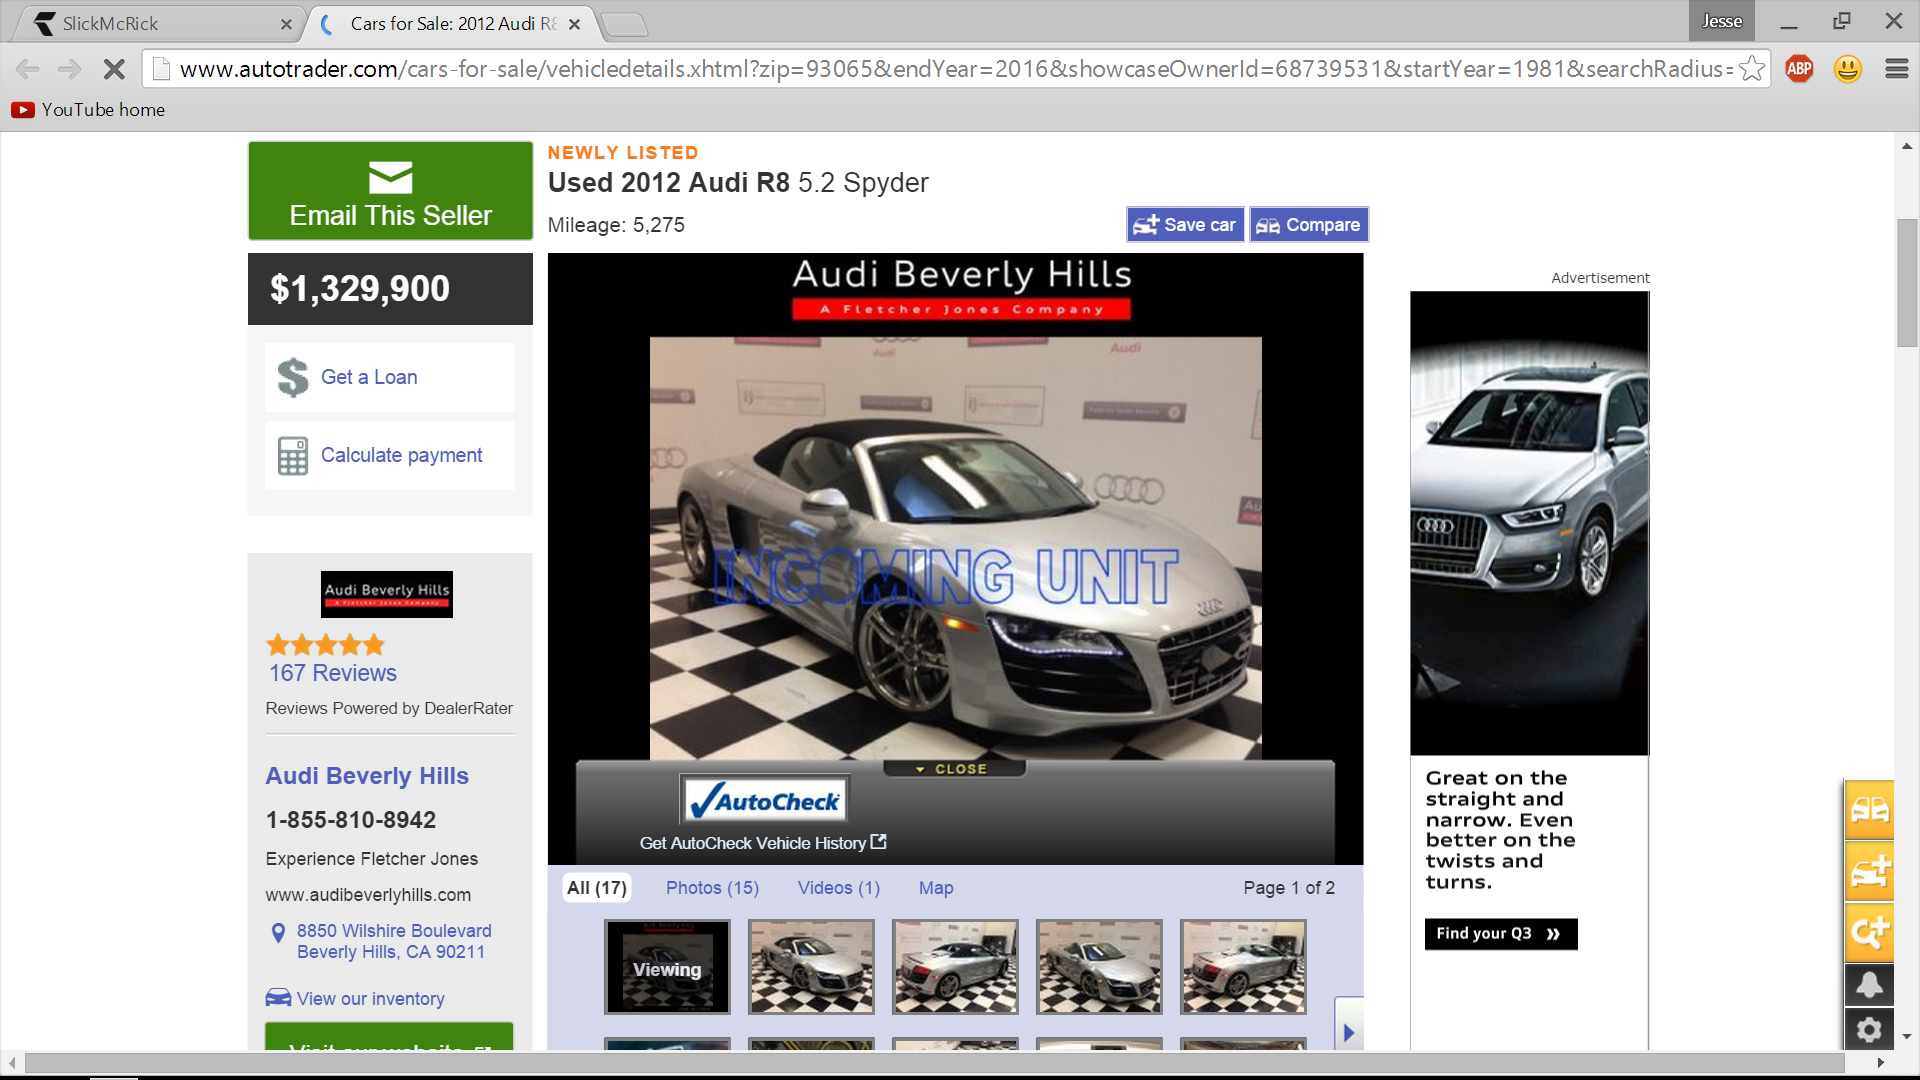
Task: Click the autotrader URL address bar
Action: (x=955, y=69)
